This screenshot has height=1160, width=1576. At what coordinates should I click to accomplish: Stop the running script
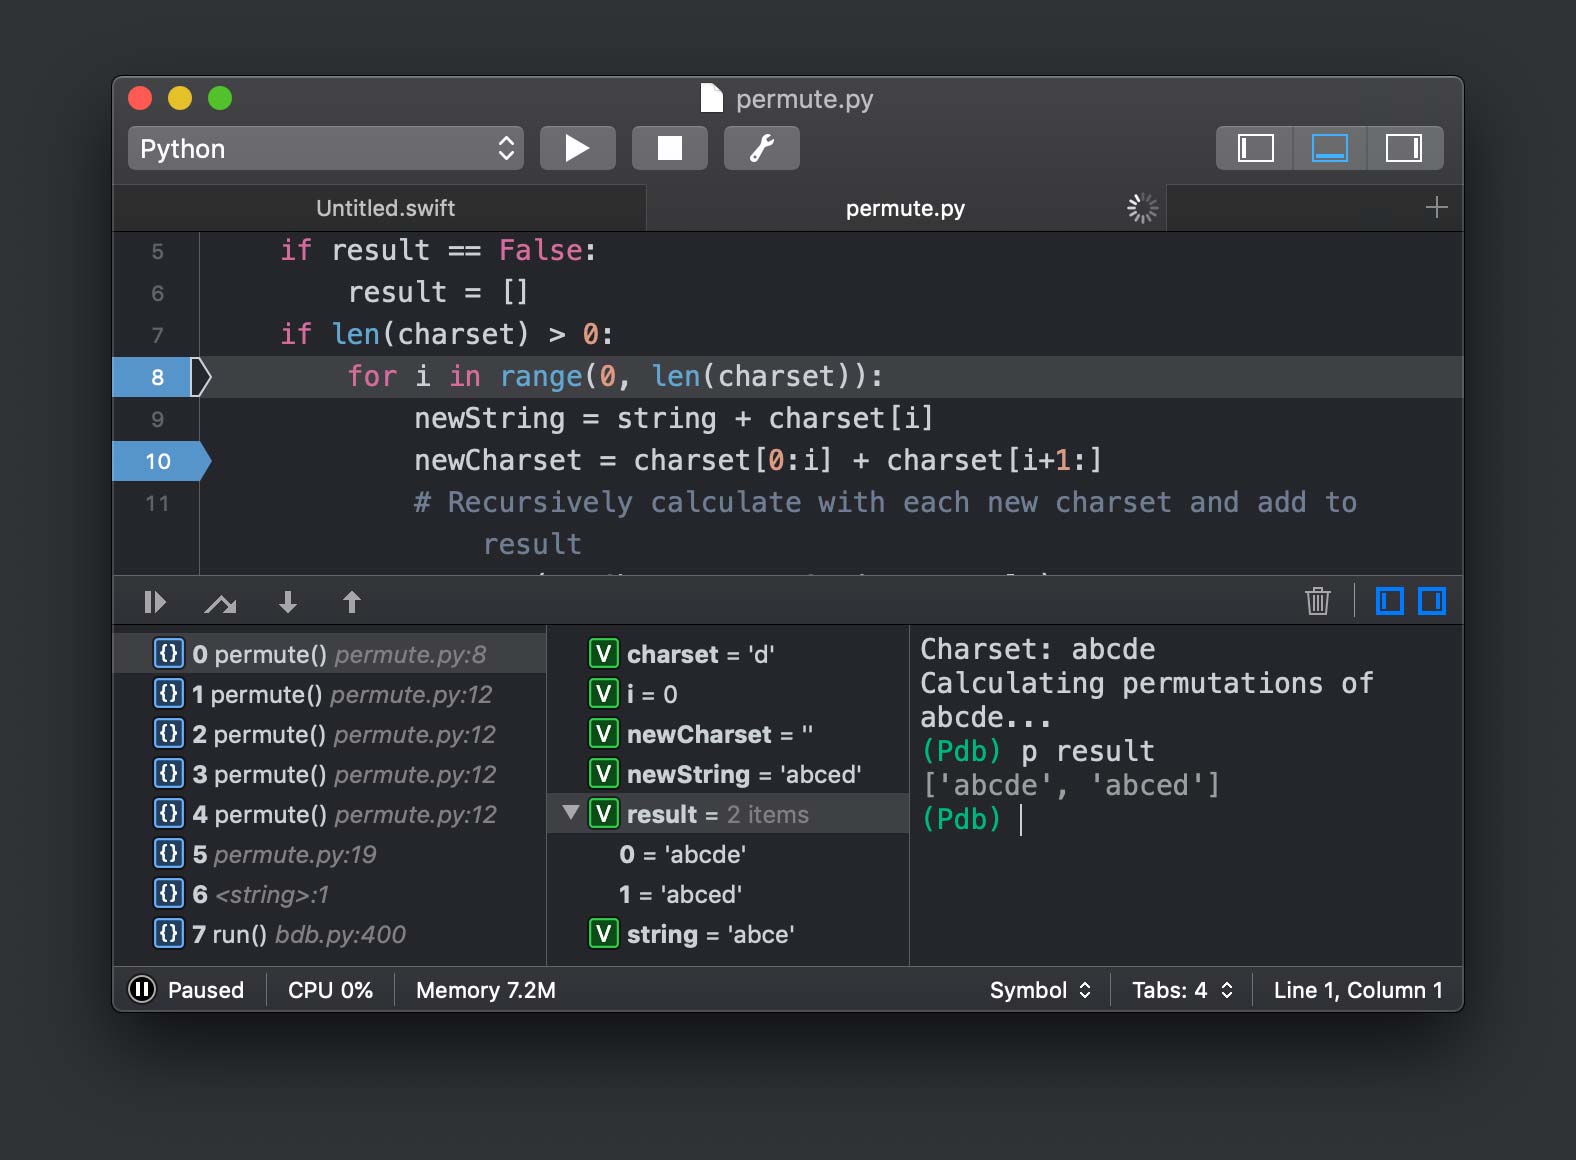coord(669,148)
